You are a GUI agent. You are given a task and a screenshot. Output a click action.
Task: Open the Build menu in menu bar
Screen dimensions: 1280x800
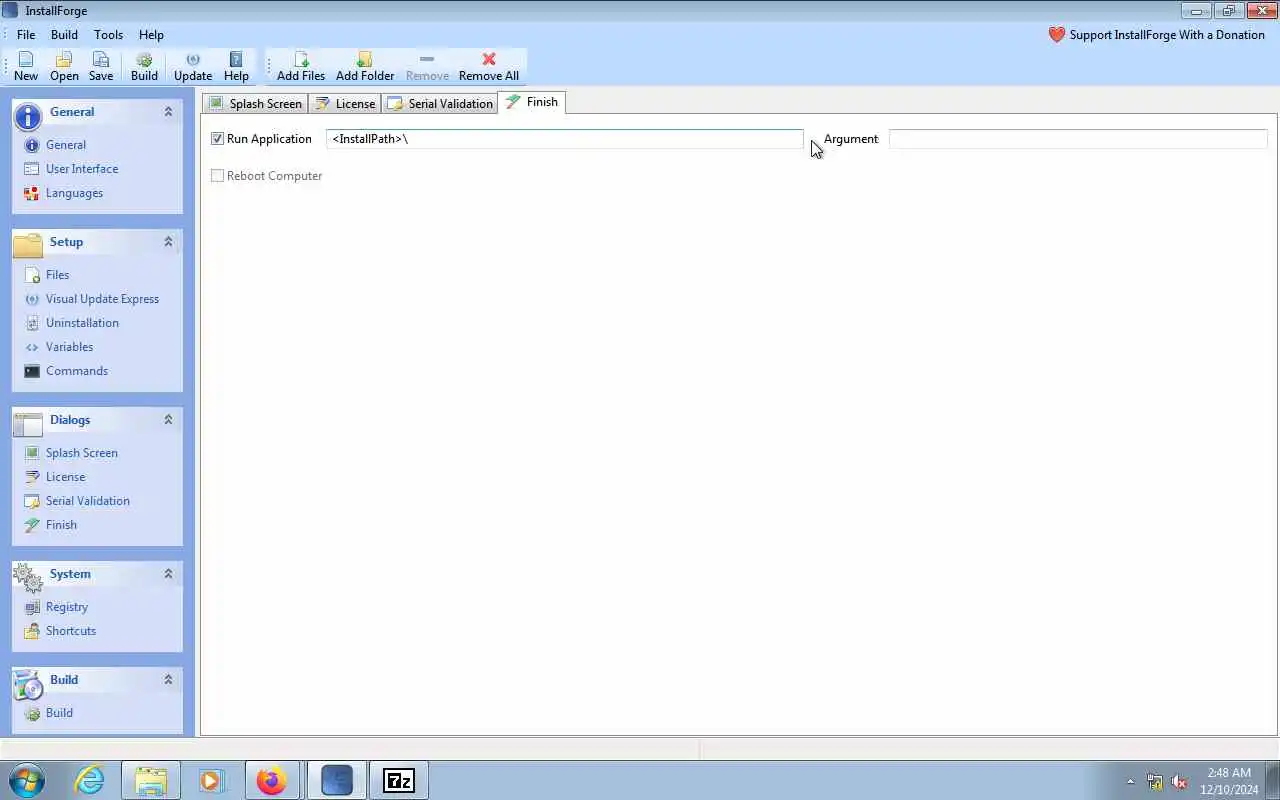(x=64, y=35)
